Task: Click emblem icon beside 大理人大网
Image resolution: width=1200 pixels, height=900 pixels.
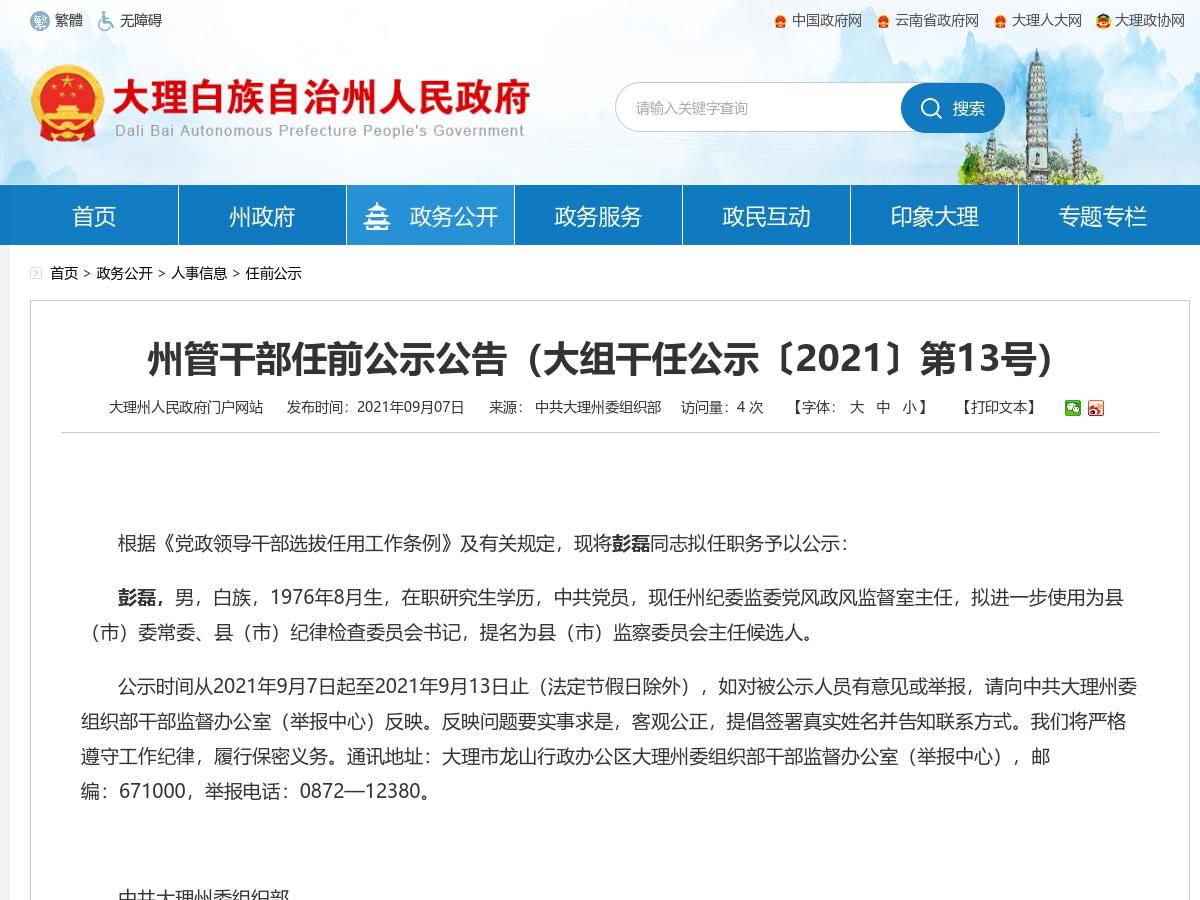Action: tap(1000, 21)
